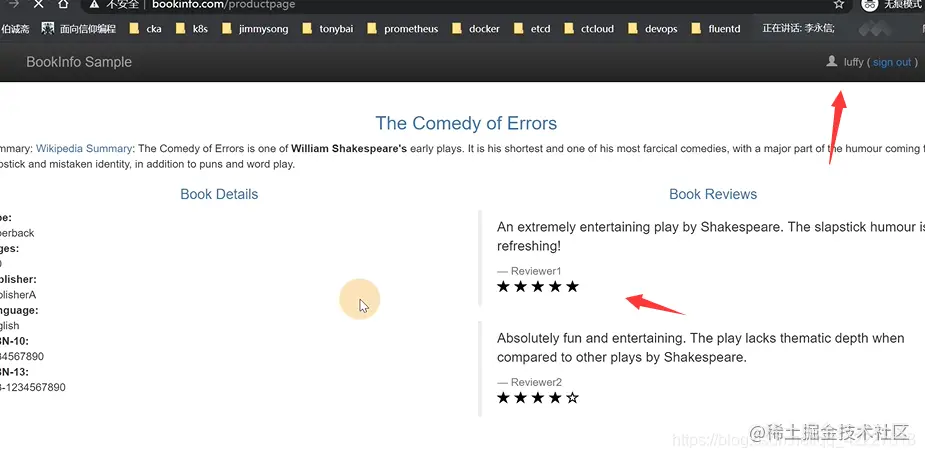
Task: Click the Reviewer2 name label
Action: point(536,382)
